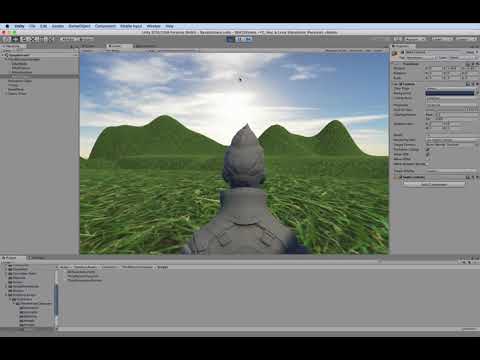This screenshot has width=480, height=360.
Task: Open the Window menu
Action: (154, 26)
